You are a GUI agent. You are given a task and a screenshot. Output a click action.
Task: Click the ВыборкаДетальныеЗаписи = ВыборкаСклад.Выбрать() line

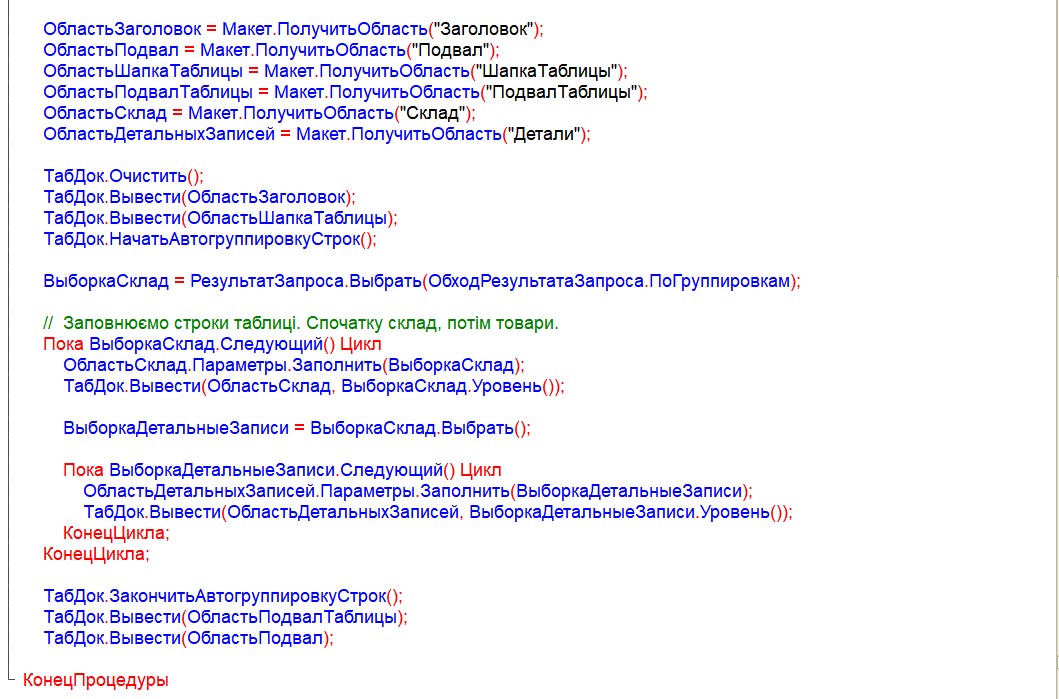point(297,428)
